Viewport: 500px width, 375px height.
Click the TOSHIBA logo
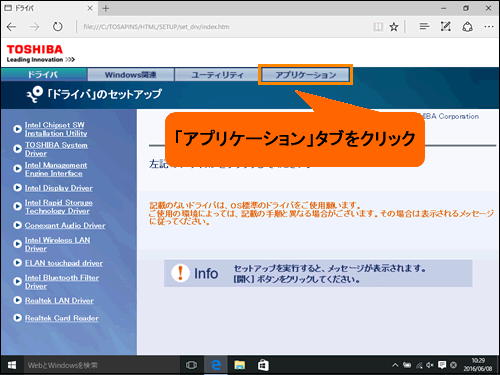click(35, 49)
